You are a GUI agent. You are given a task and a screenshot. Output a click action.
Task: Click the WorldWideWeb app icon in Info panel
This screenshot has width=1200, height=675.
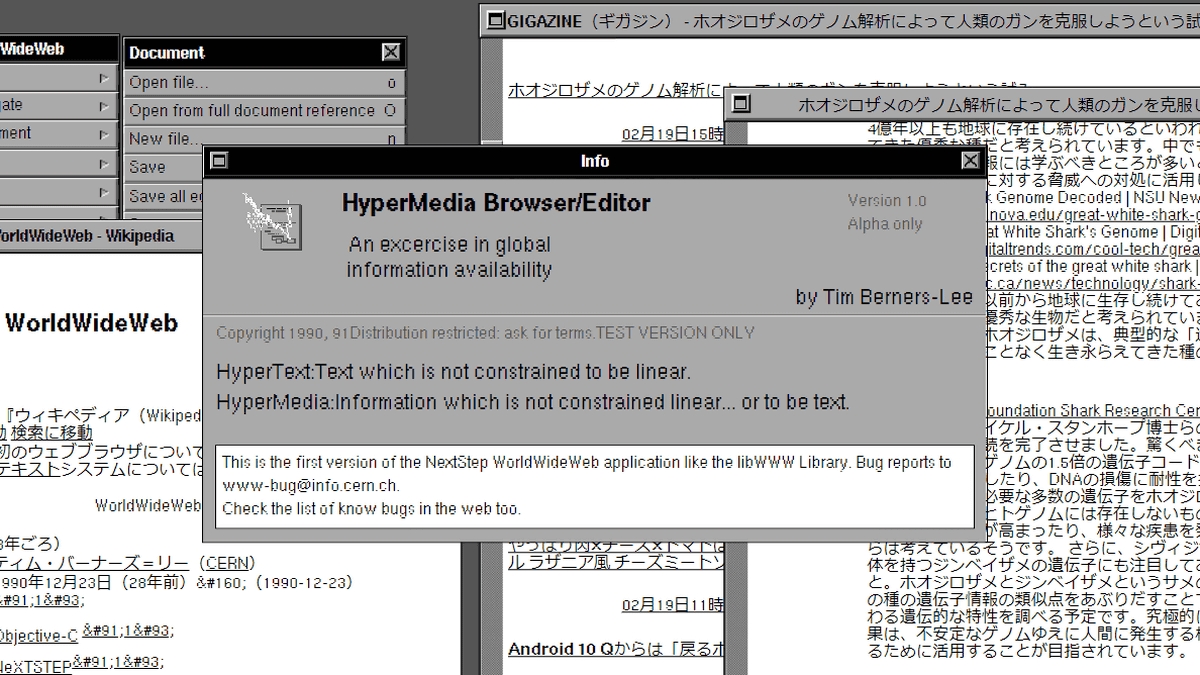(272, 220)
